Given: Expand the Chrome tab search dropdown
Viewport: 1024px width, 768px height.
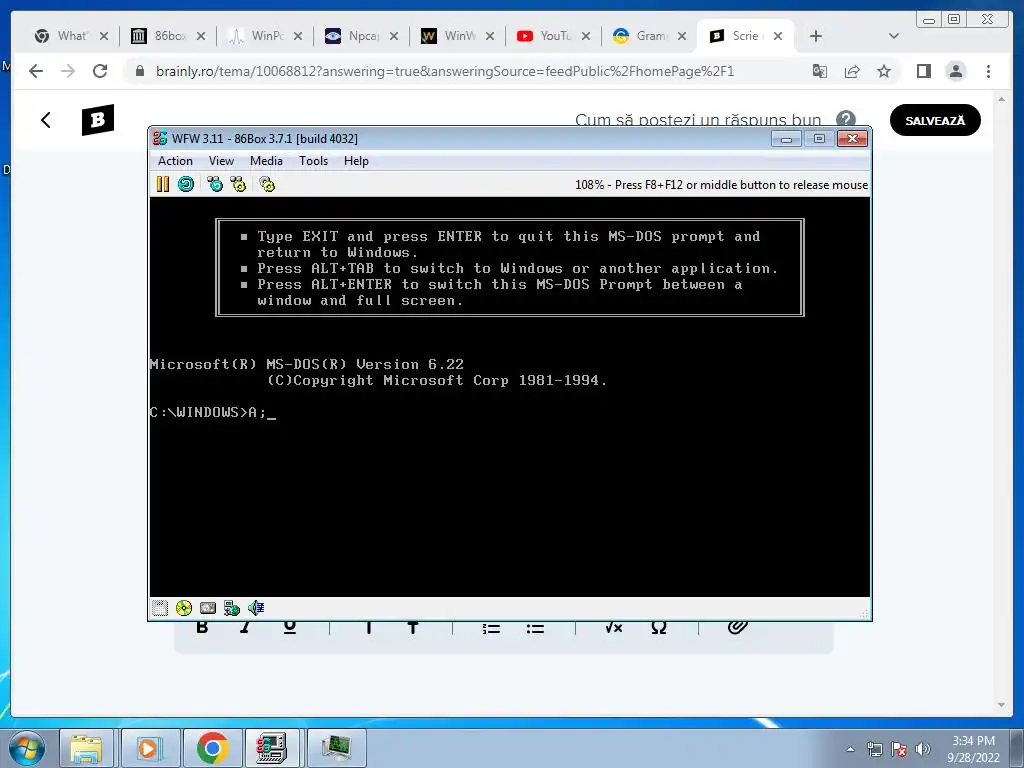Looking at the screenshot, I should tap(894, 36).
